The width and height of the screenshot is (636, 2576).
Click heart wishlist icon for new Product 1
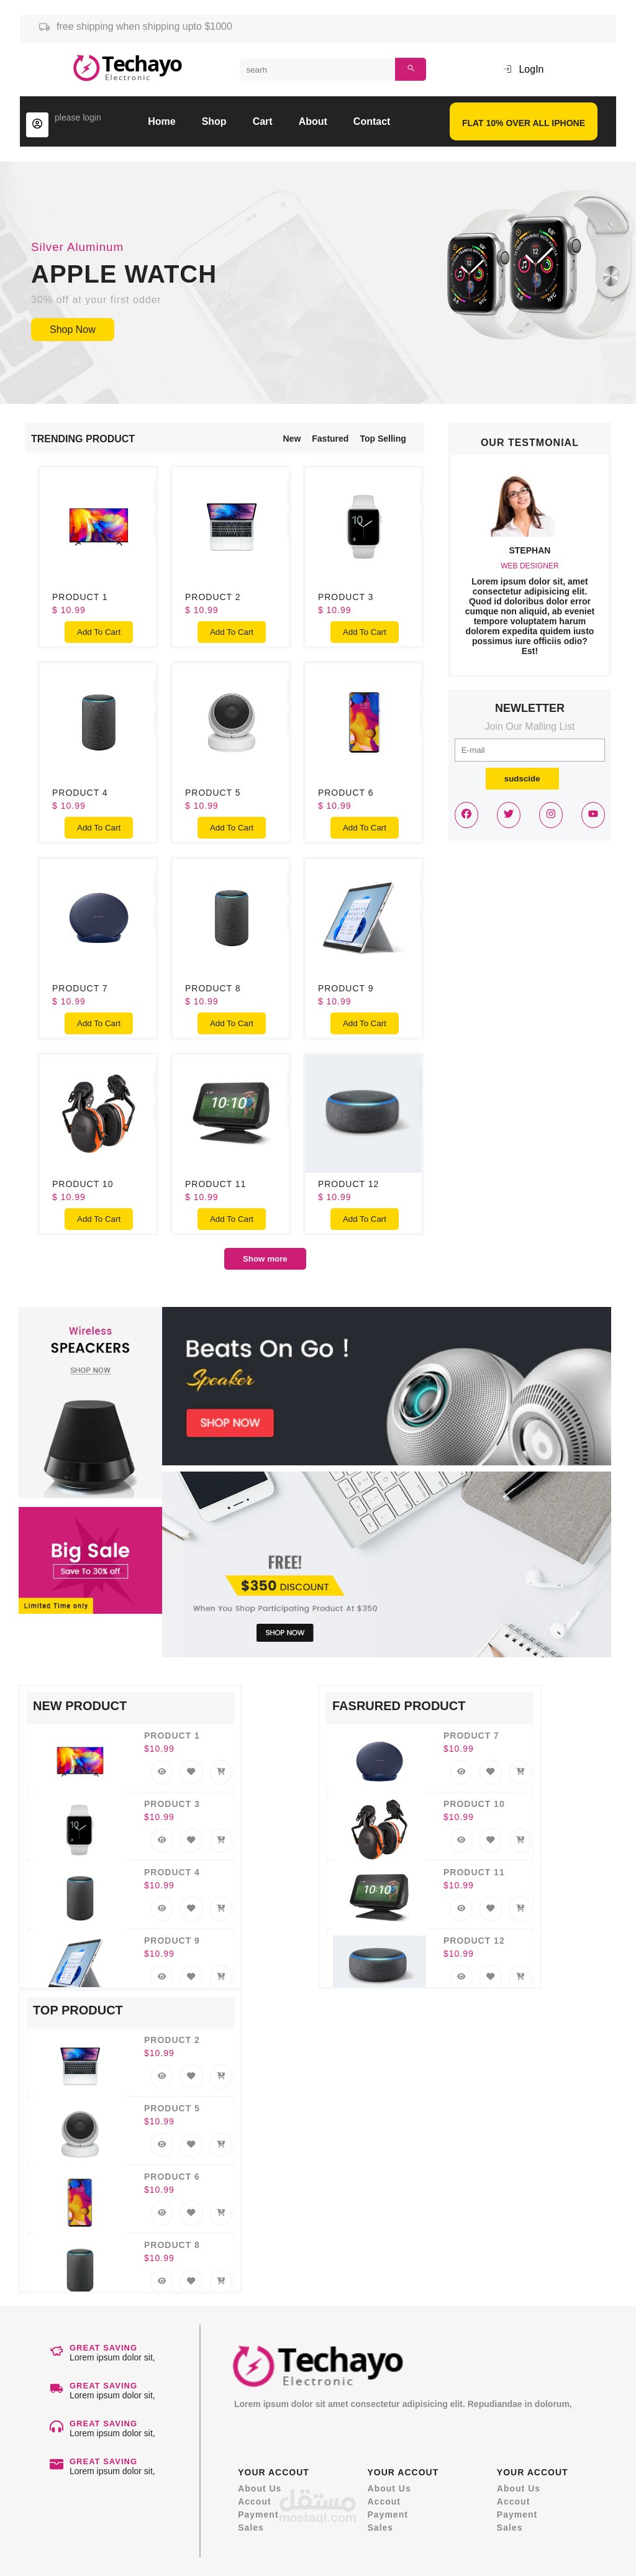(x=191, y=1771)
